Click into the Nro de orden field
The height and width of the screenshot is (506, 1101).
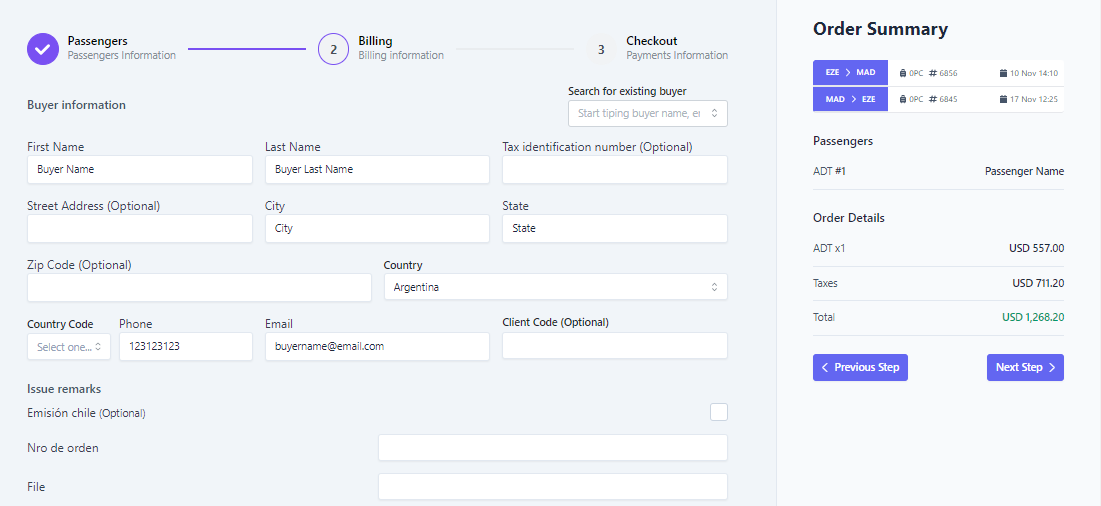(552, 448)
